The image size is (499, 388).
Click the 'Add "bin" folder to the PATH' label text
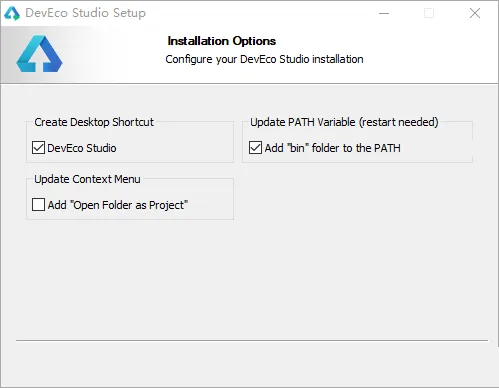(x=333, y=148)
